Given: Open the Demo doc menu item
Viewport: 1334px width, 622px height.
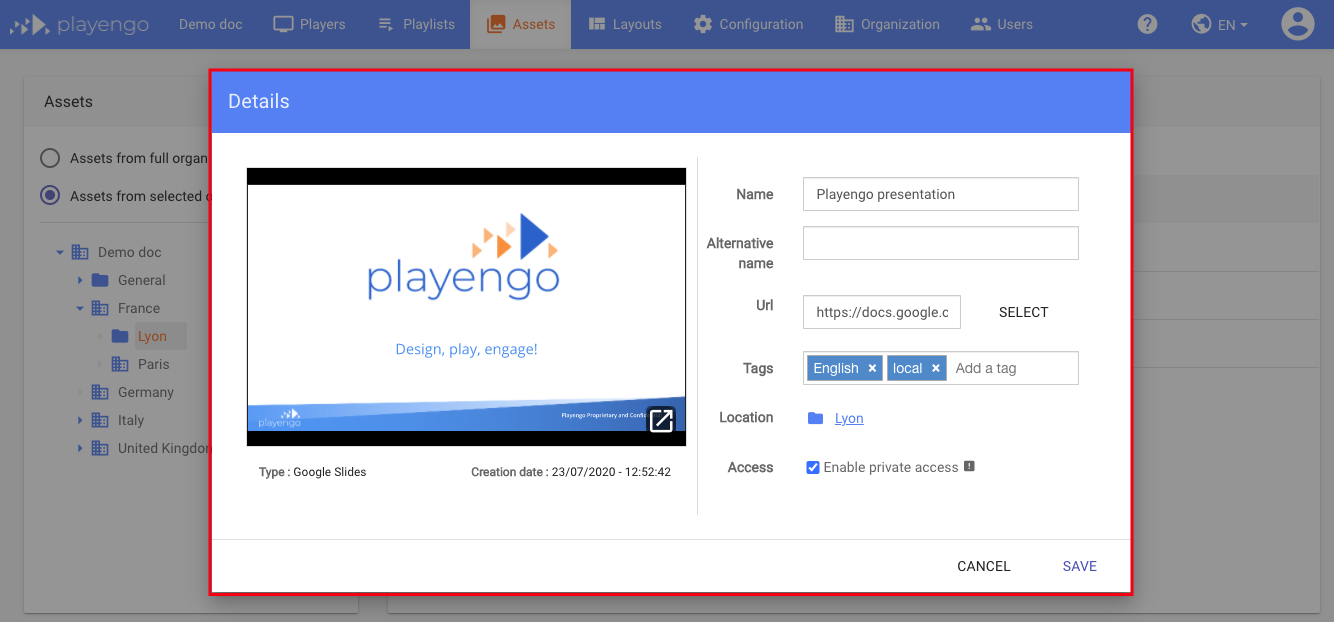Looking at the screenshot, I should coord(210,24).
